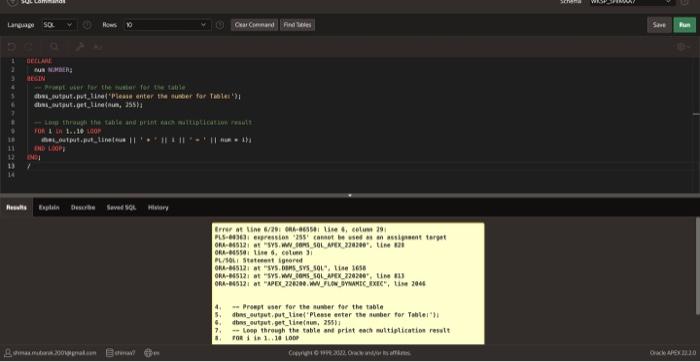The width and height of the screenshot is (700, 362).
Task: Redo the editor change
Action: click(28, 46)
